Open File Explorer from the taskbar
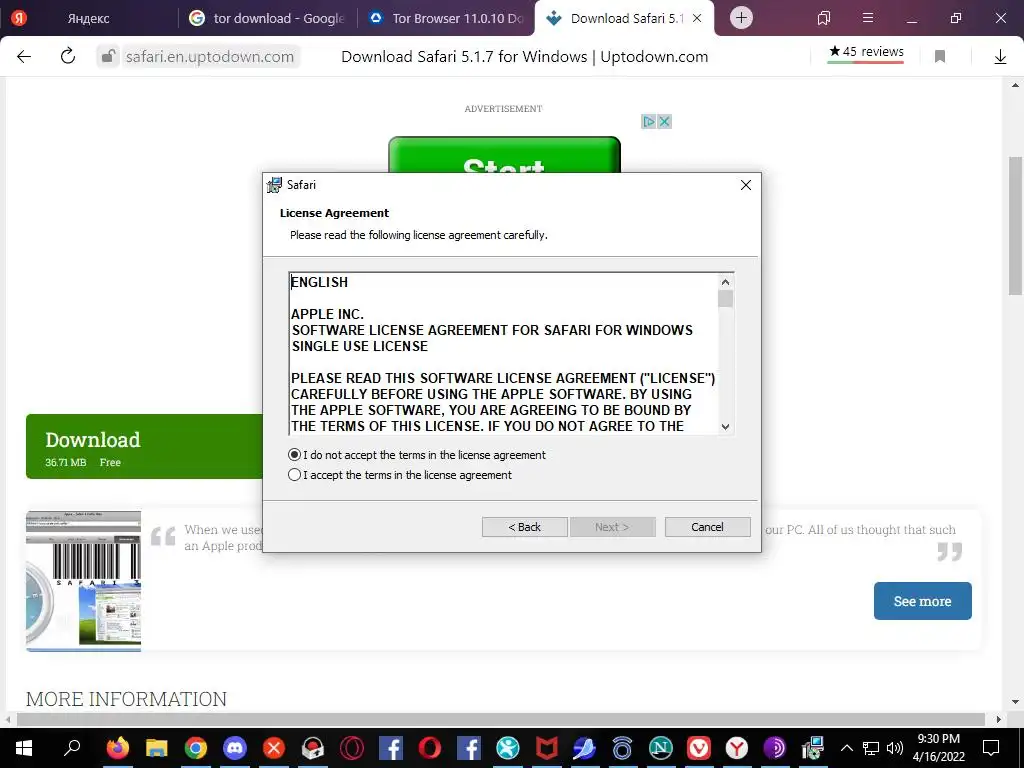The image size is (1024, 768). point(157,747)
